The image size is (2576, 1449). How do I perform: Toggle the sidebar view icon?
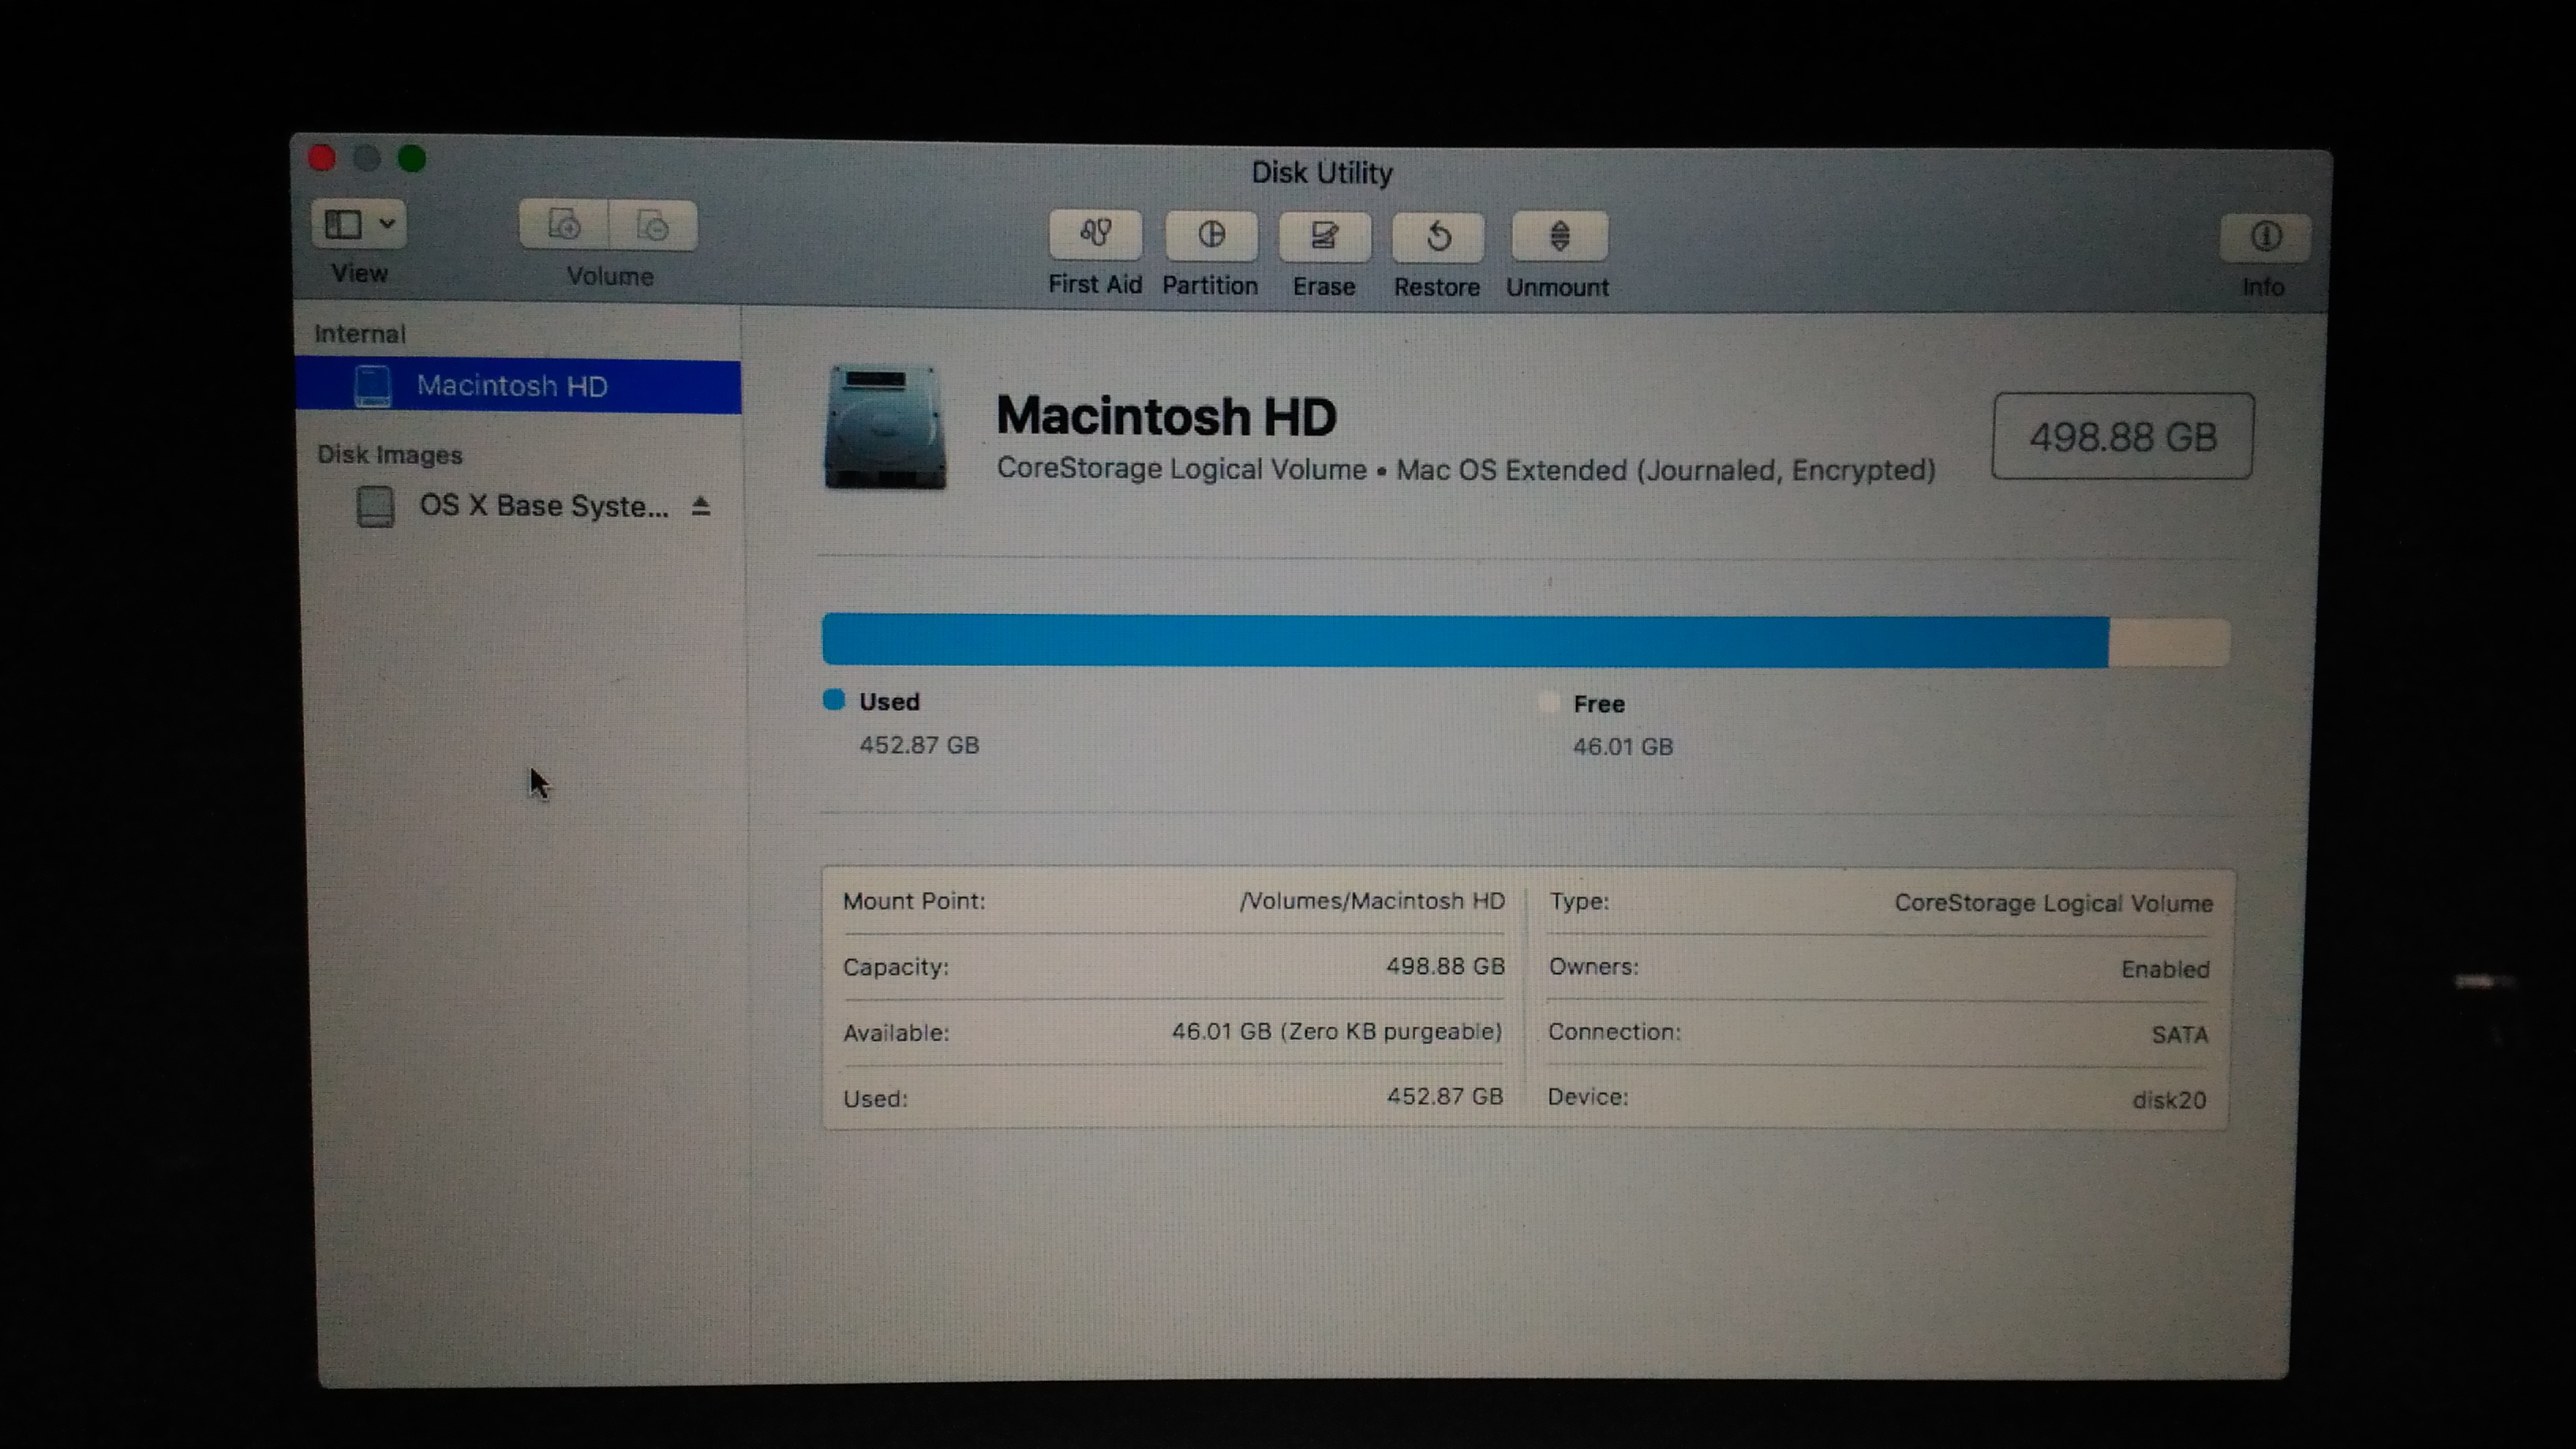tap(343, 223)
